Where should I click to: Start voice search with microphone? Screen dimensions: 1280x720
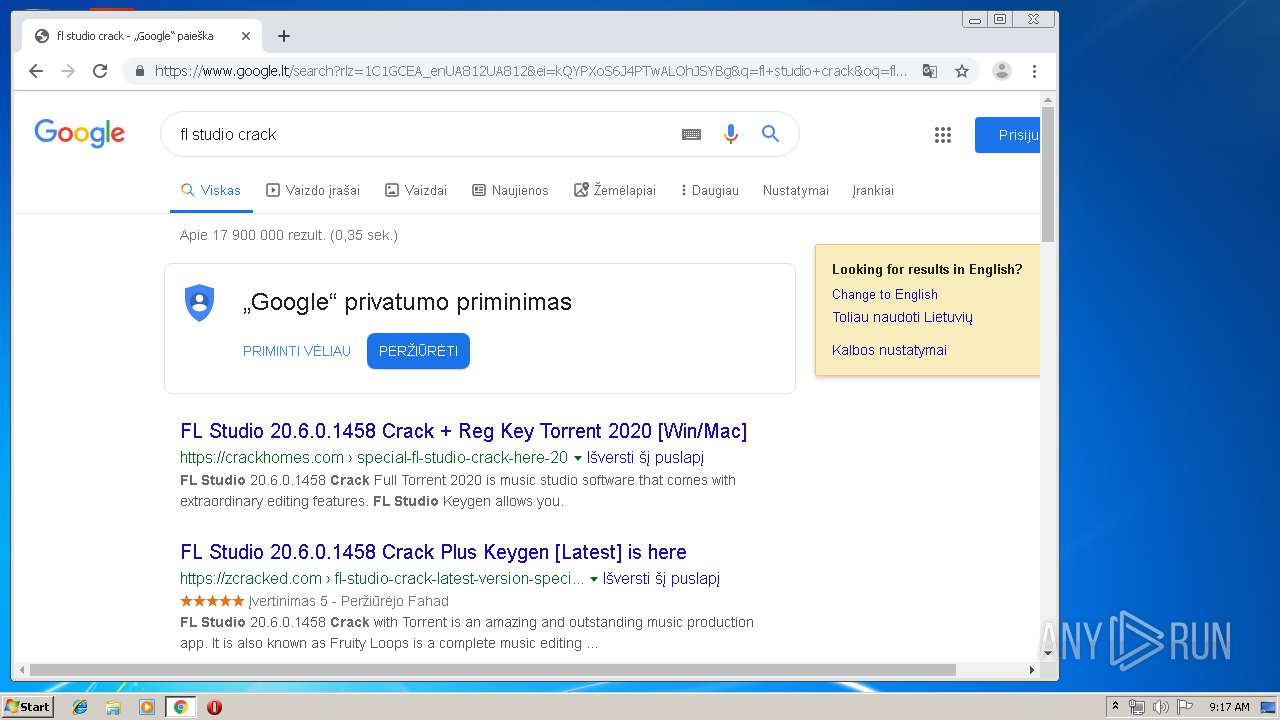[x=731, y=134]
